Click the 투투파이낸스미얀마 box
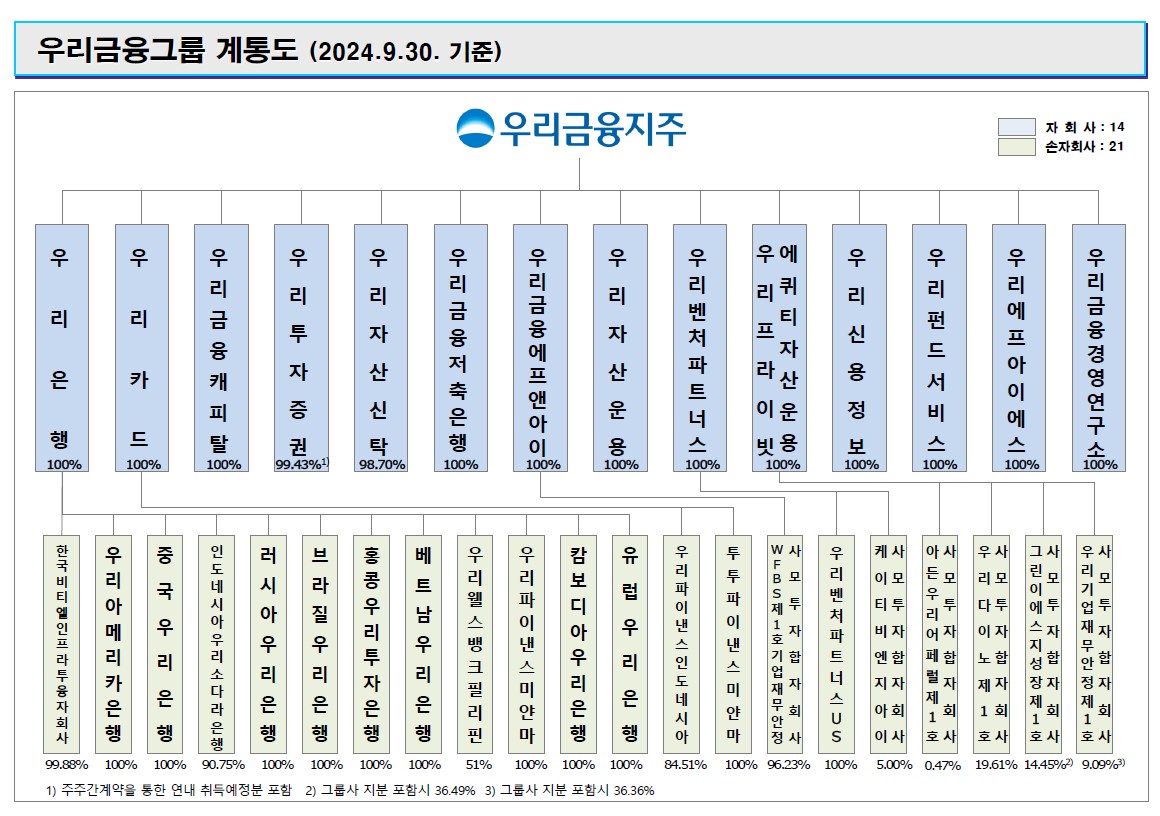This screenshot has width=1160, height=816. point(733,644)
